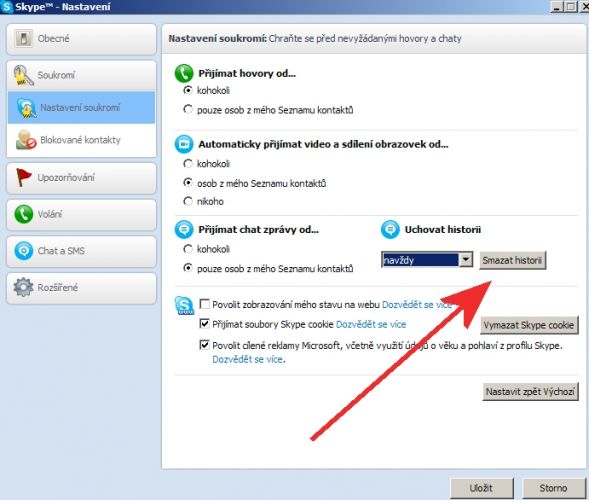This screenshot has width=589, height=500.
Task: Click the Nastavení soukromí shield icon
Action: [x=26, y=108]
